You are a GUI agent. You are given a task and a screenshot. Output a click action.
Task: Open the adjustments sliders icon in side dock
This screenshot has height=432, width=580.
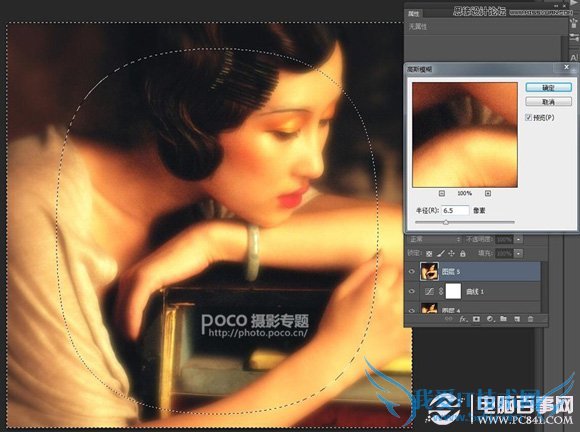574,38
